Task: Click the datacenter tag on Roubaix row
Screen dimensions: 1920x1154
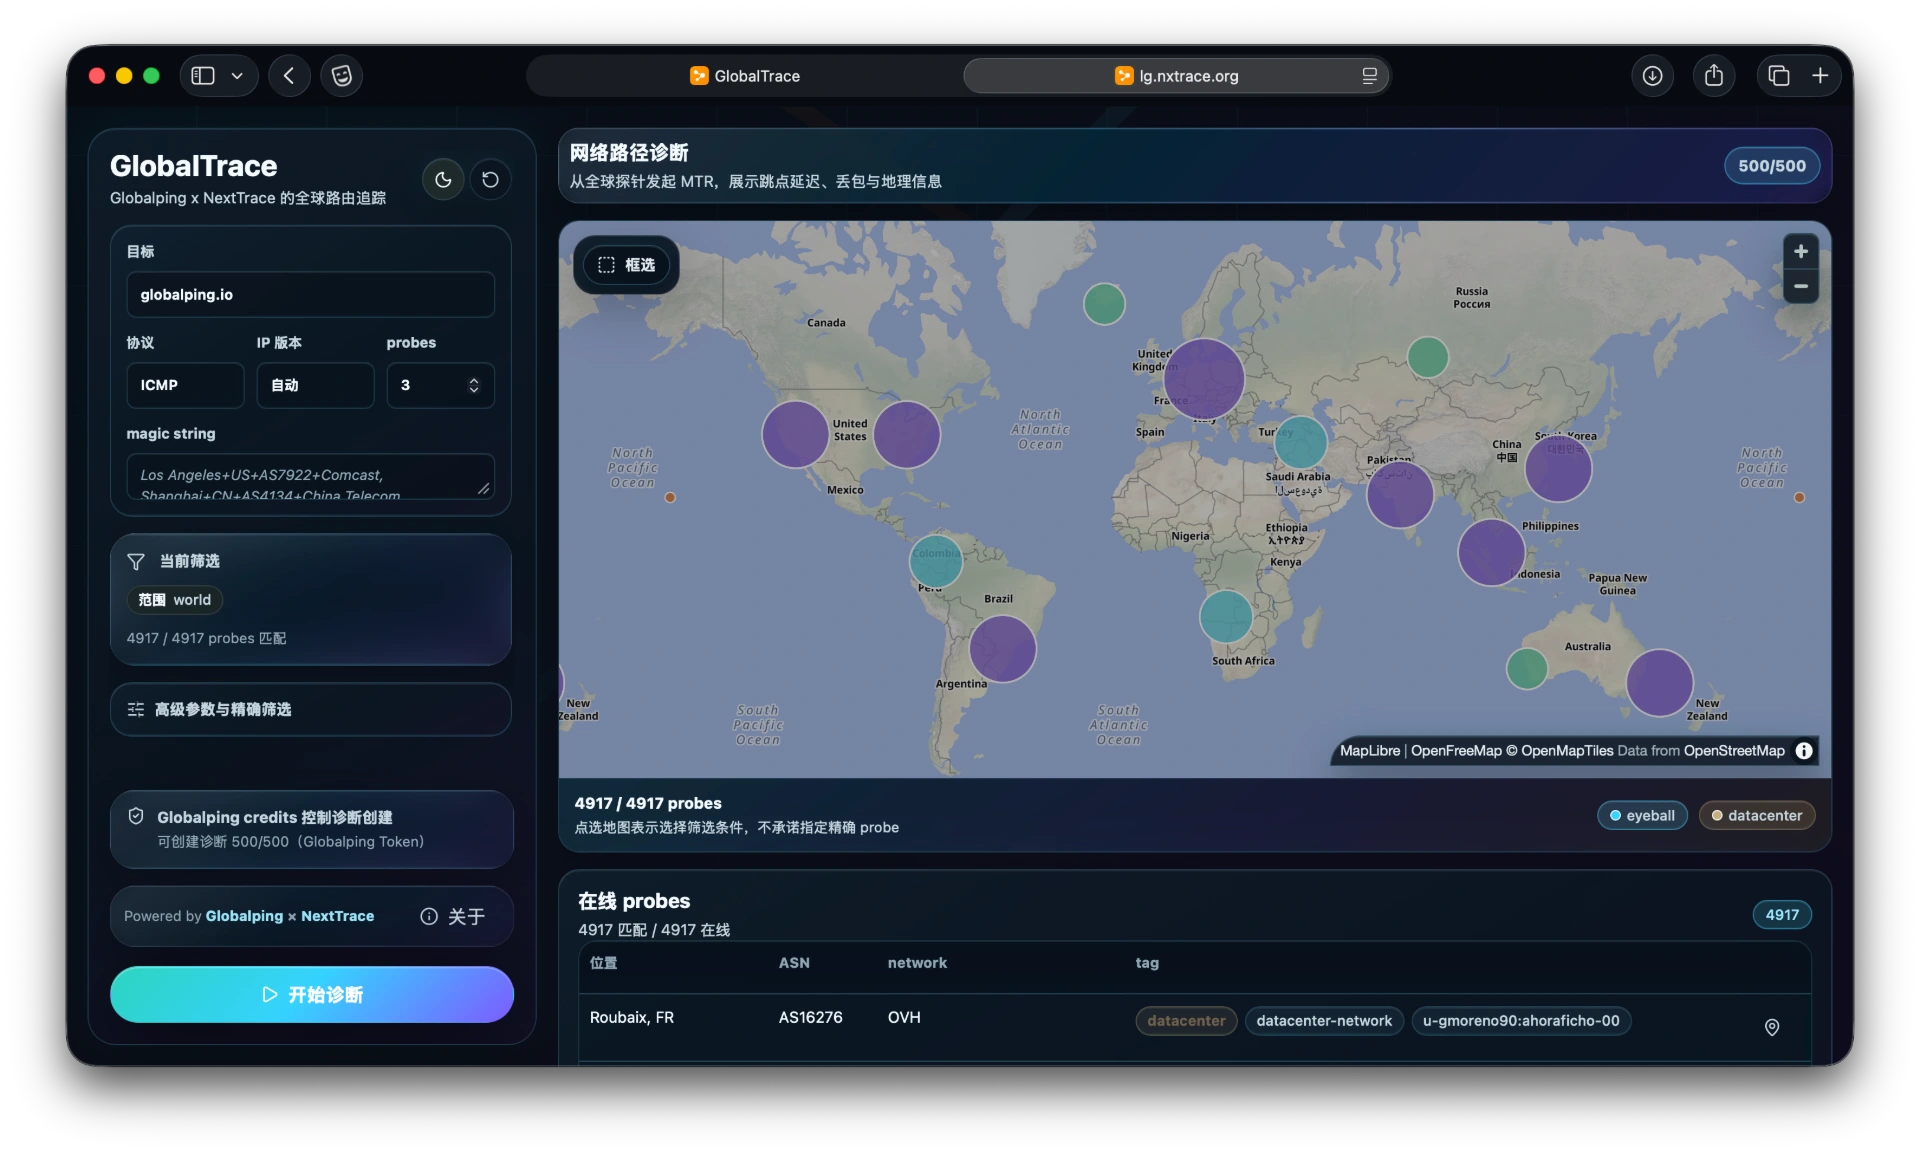Action: pyautogui.click(x=1186, y=1021)
